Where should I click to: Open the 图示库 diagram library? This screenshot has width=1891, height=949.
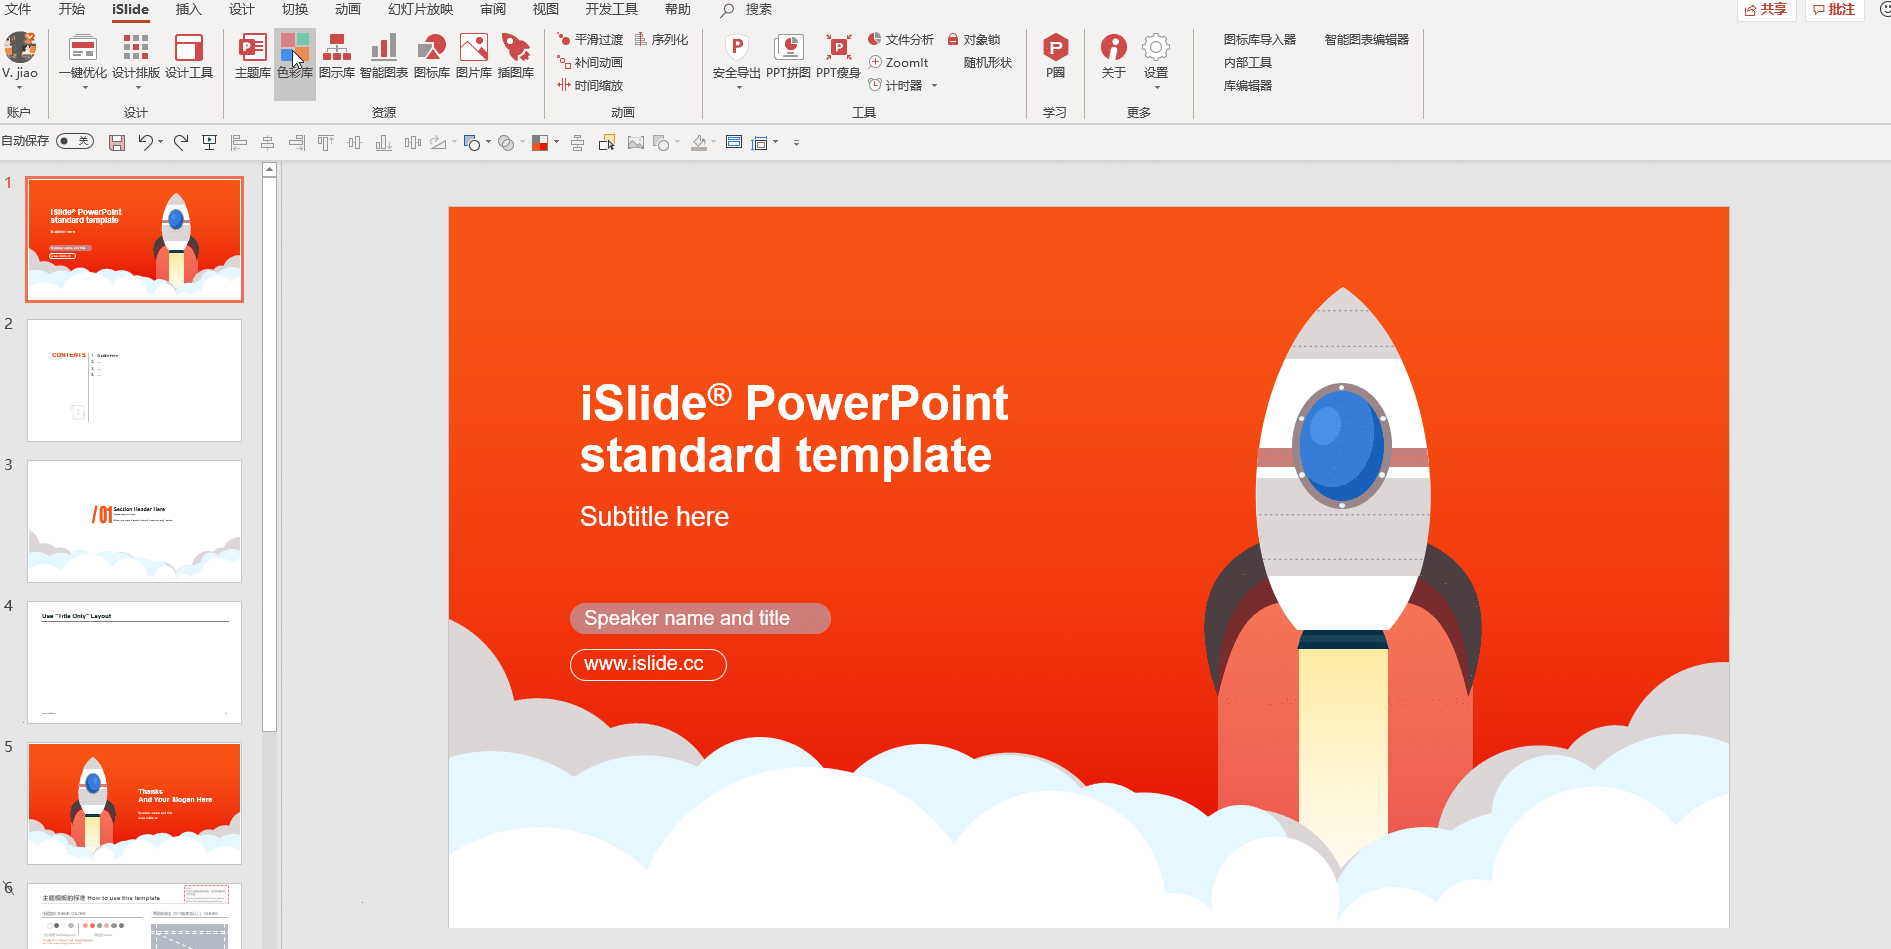pos(337,55)
